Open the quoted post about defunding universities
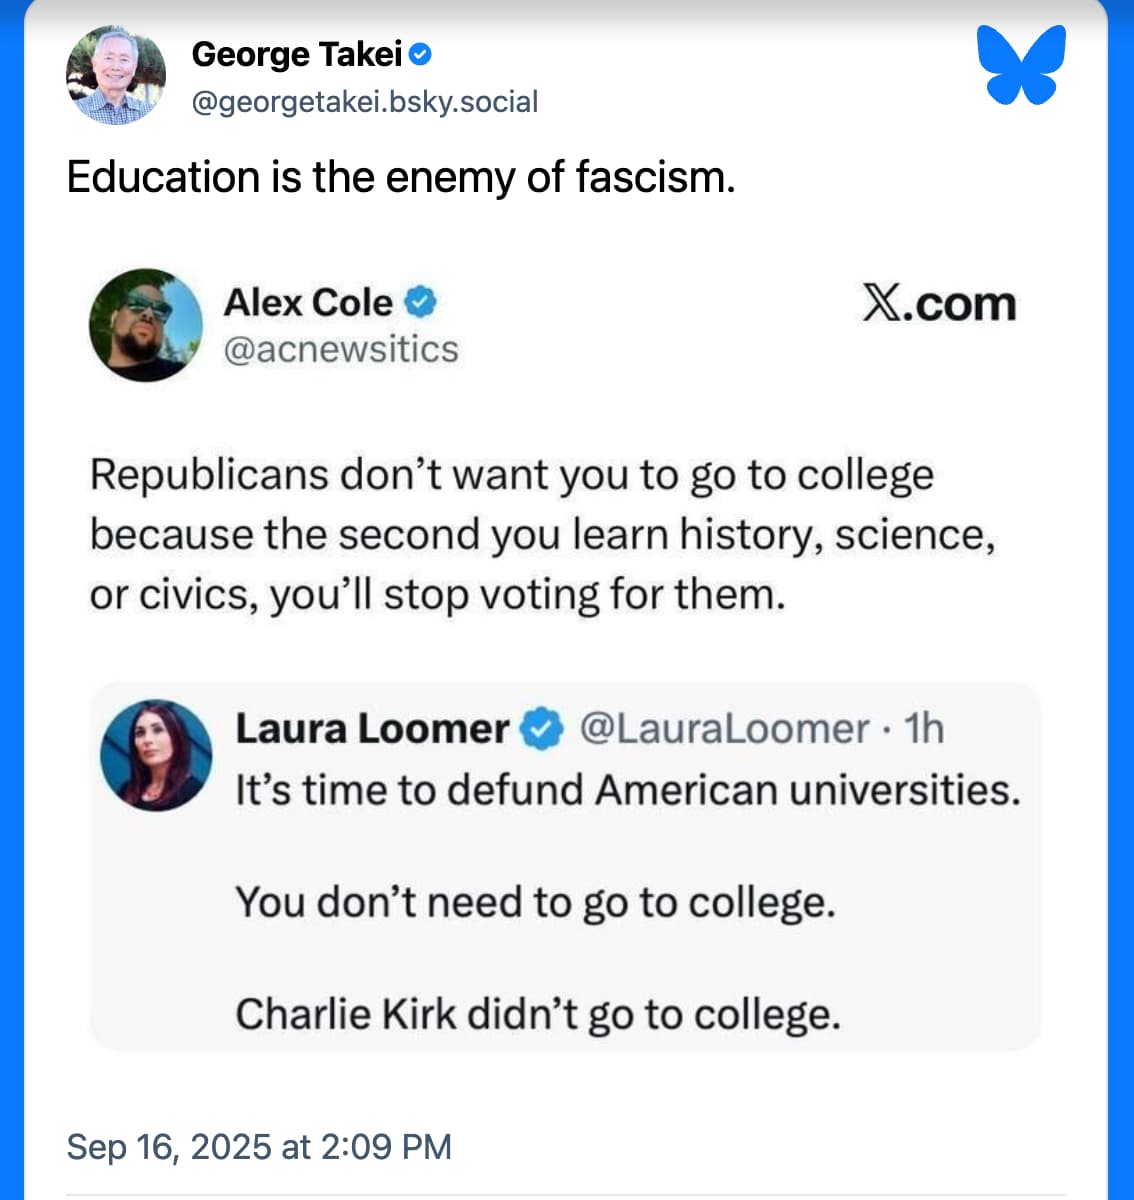 point(566,866)
